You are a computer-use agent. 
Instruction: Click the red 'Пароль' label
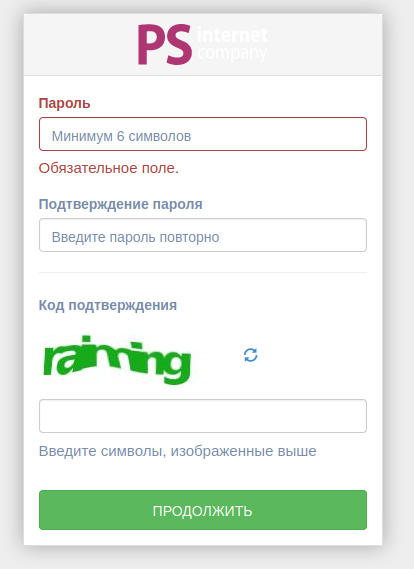click(x=64, y=103)
